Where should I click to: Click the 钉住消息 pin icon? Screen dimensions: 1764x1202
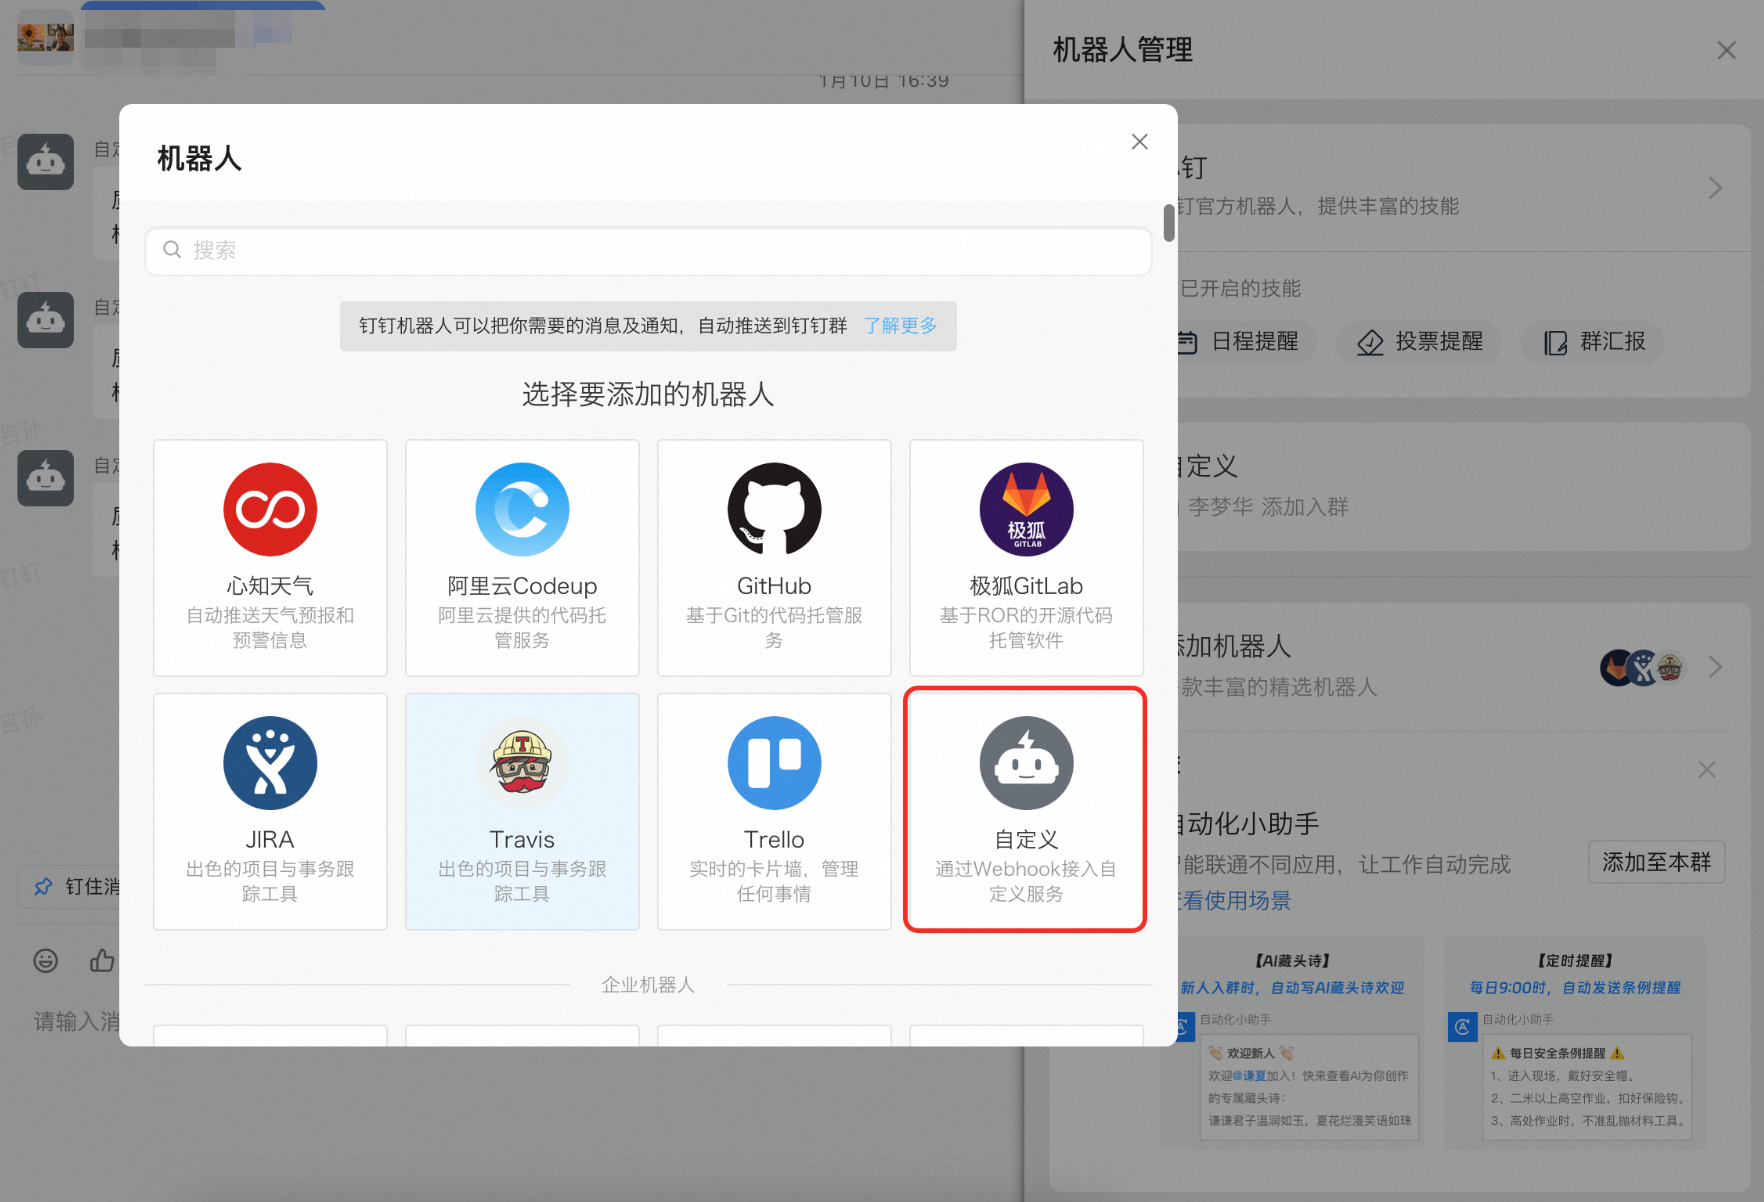43,887
